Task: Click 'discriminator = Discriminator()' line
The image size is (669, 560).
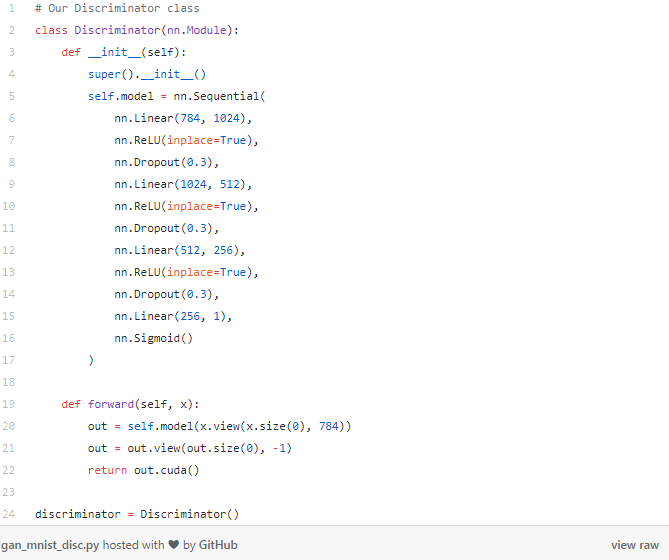Action: (137, 514)
